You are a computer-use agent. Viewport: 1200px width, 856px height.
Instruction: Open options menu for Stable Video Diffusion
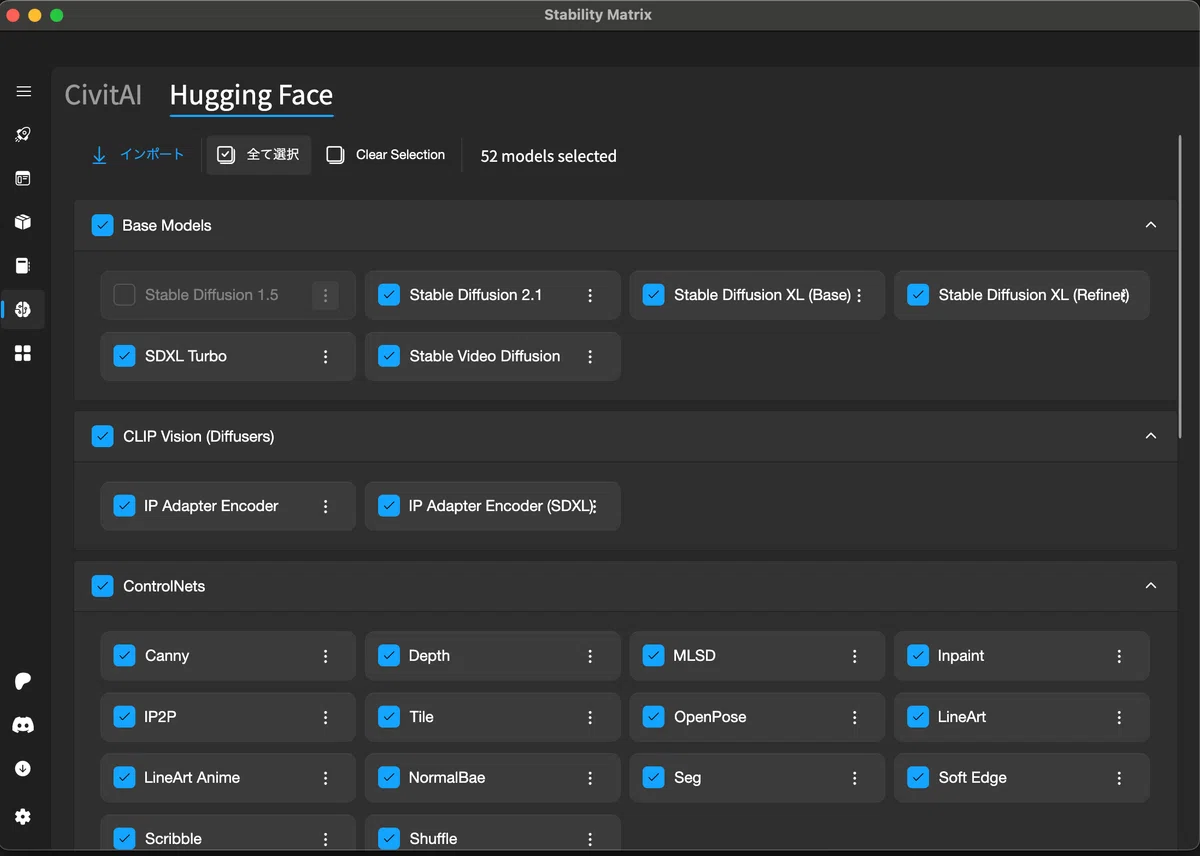(590, 356)
